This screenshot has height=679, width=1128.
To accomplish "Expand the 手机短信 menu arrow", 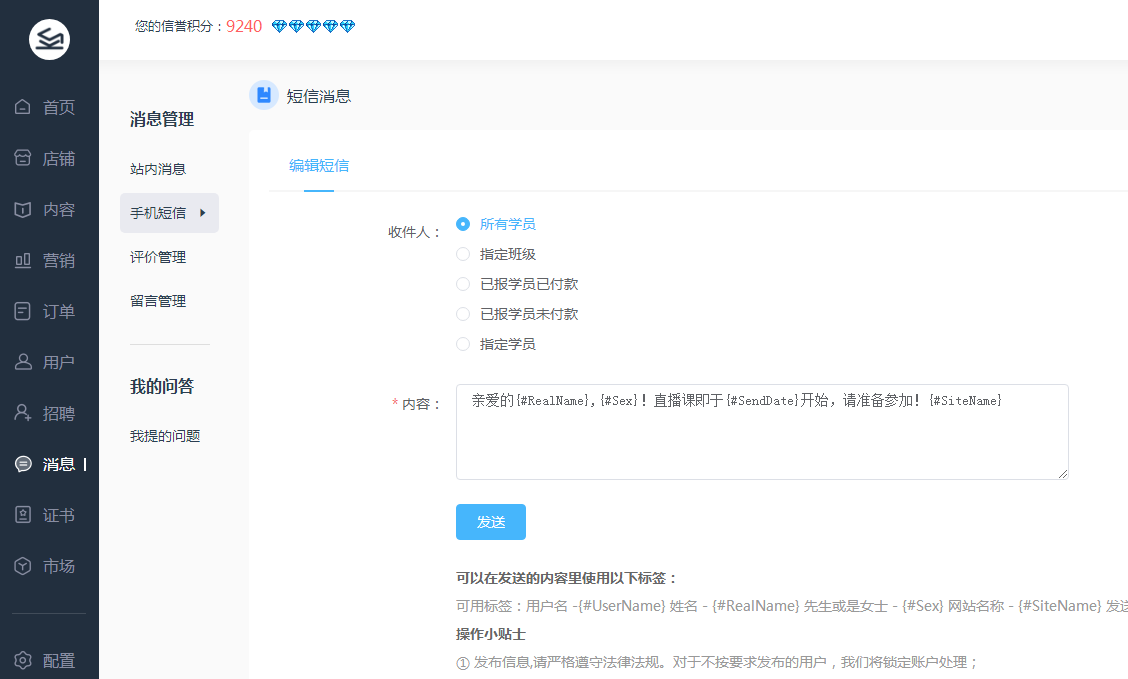I will point(203,213).
